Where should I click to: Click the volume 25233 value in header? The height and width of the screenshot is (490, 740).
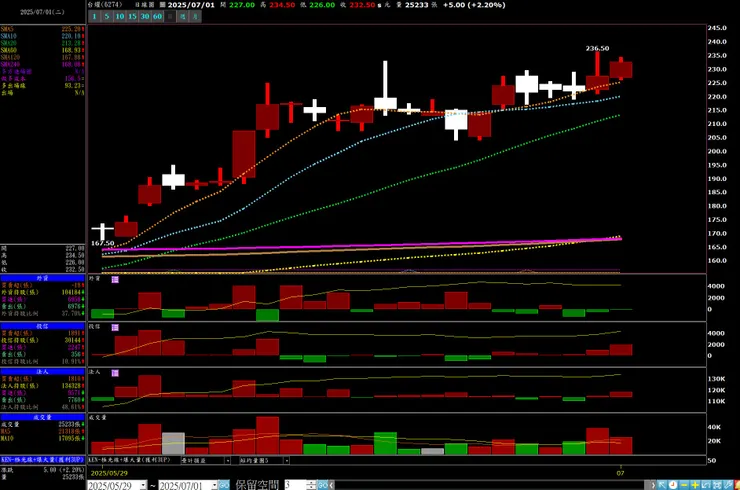[416, 5]
